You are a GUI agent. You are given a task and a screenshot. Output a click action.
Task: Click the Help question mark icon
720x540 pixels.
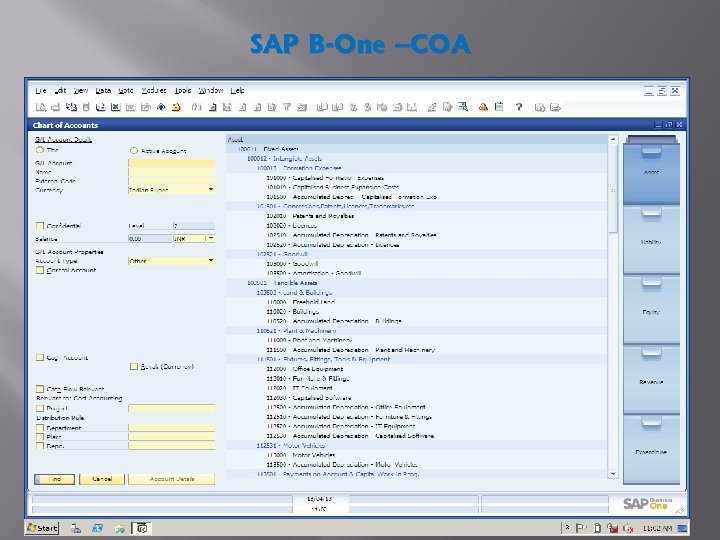tap(519, 107)
